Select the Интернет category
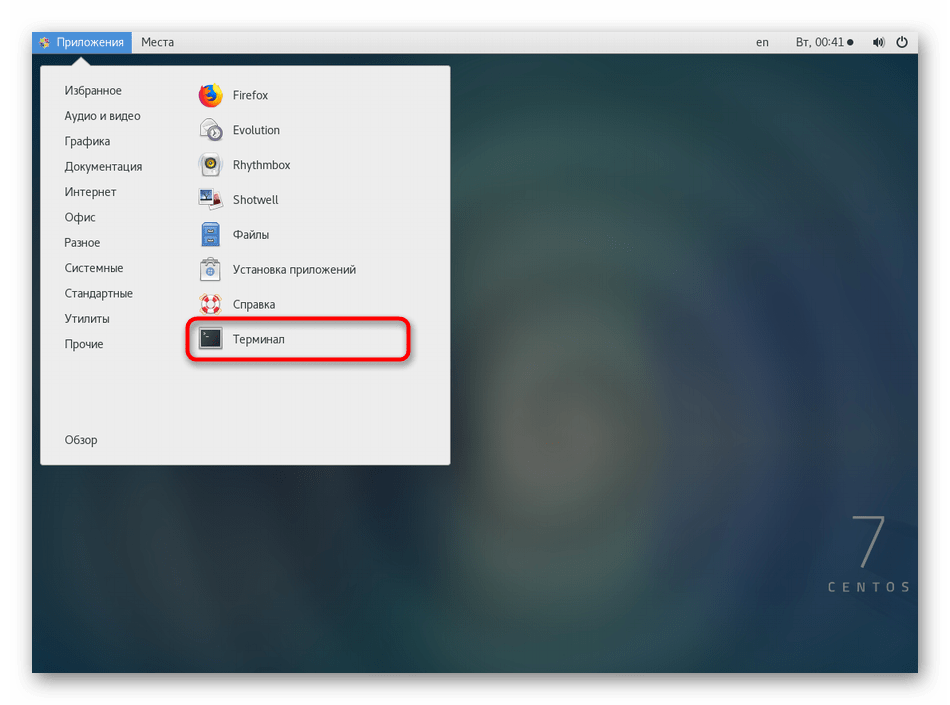Screen dimensions: 950x705 tap(90, 192)
